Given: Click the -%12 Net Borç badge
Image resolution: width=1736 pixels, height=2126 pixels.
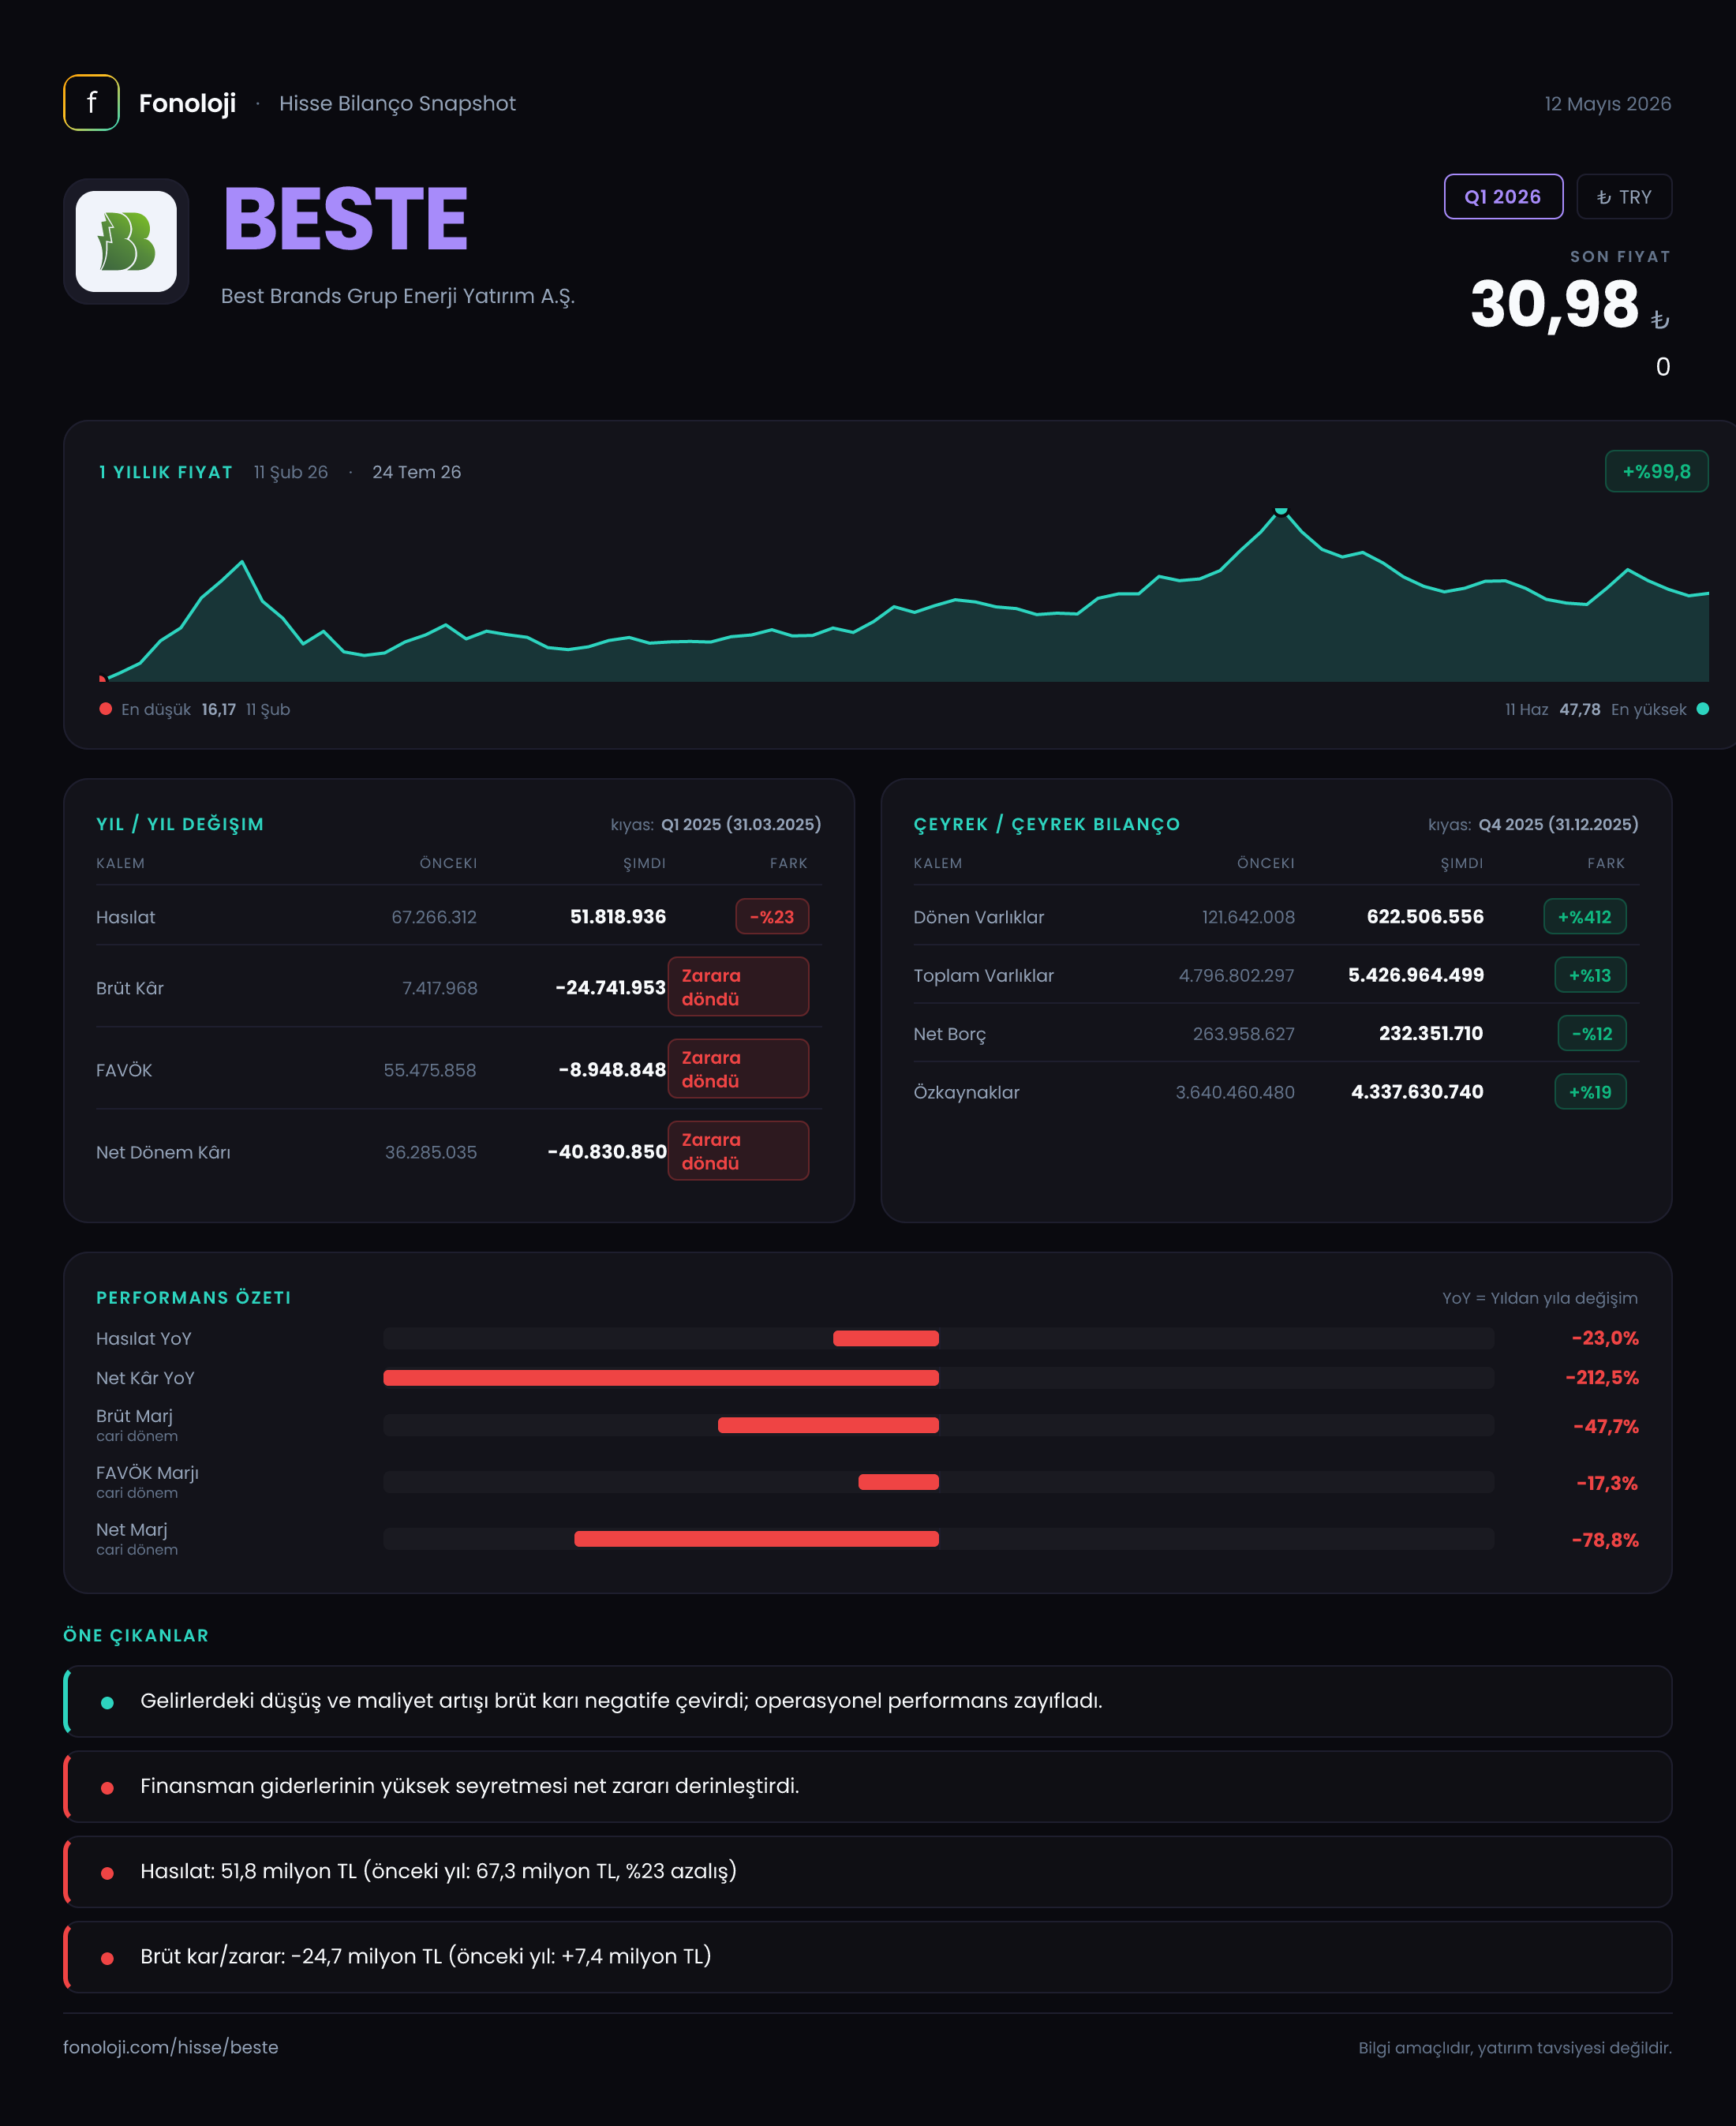Looking at the screenshot, I should point(1592,1034).
